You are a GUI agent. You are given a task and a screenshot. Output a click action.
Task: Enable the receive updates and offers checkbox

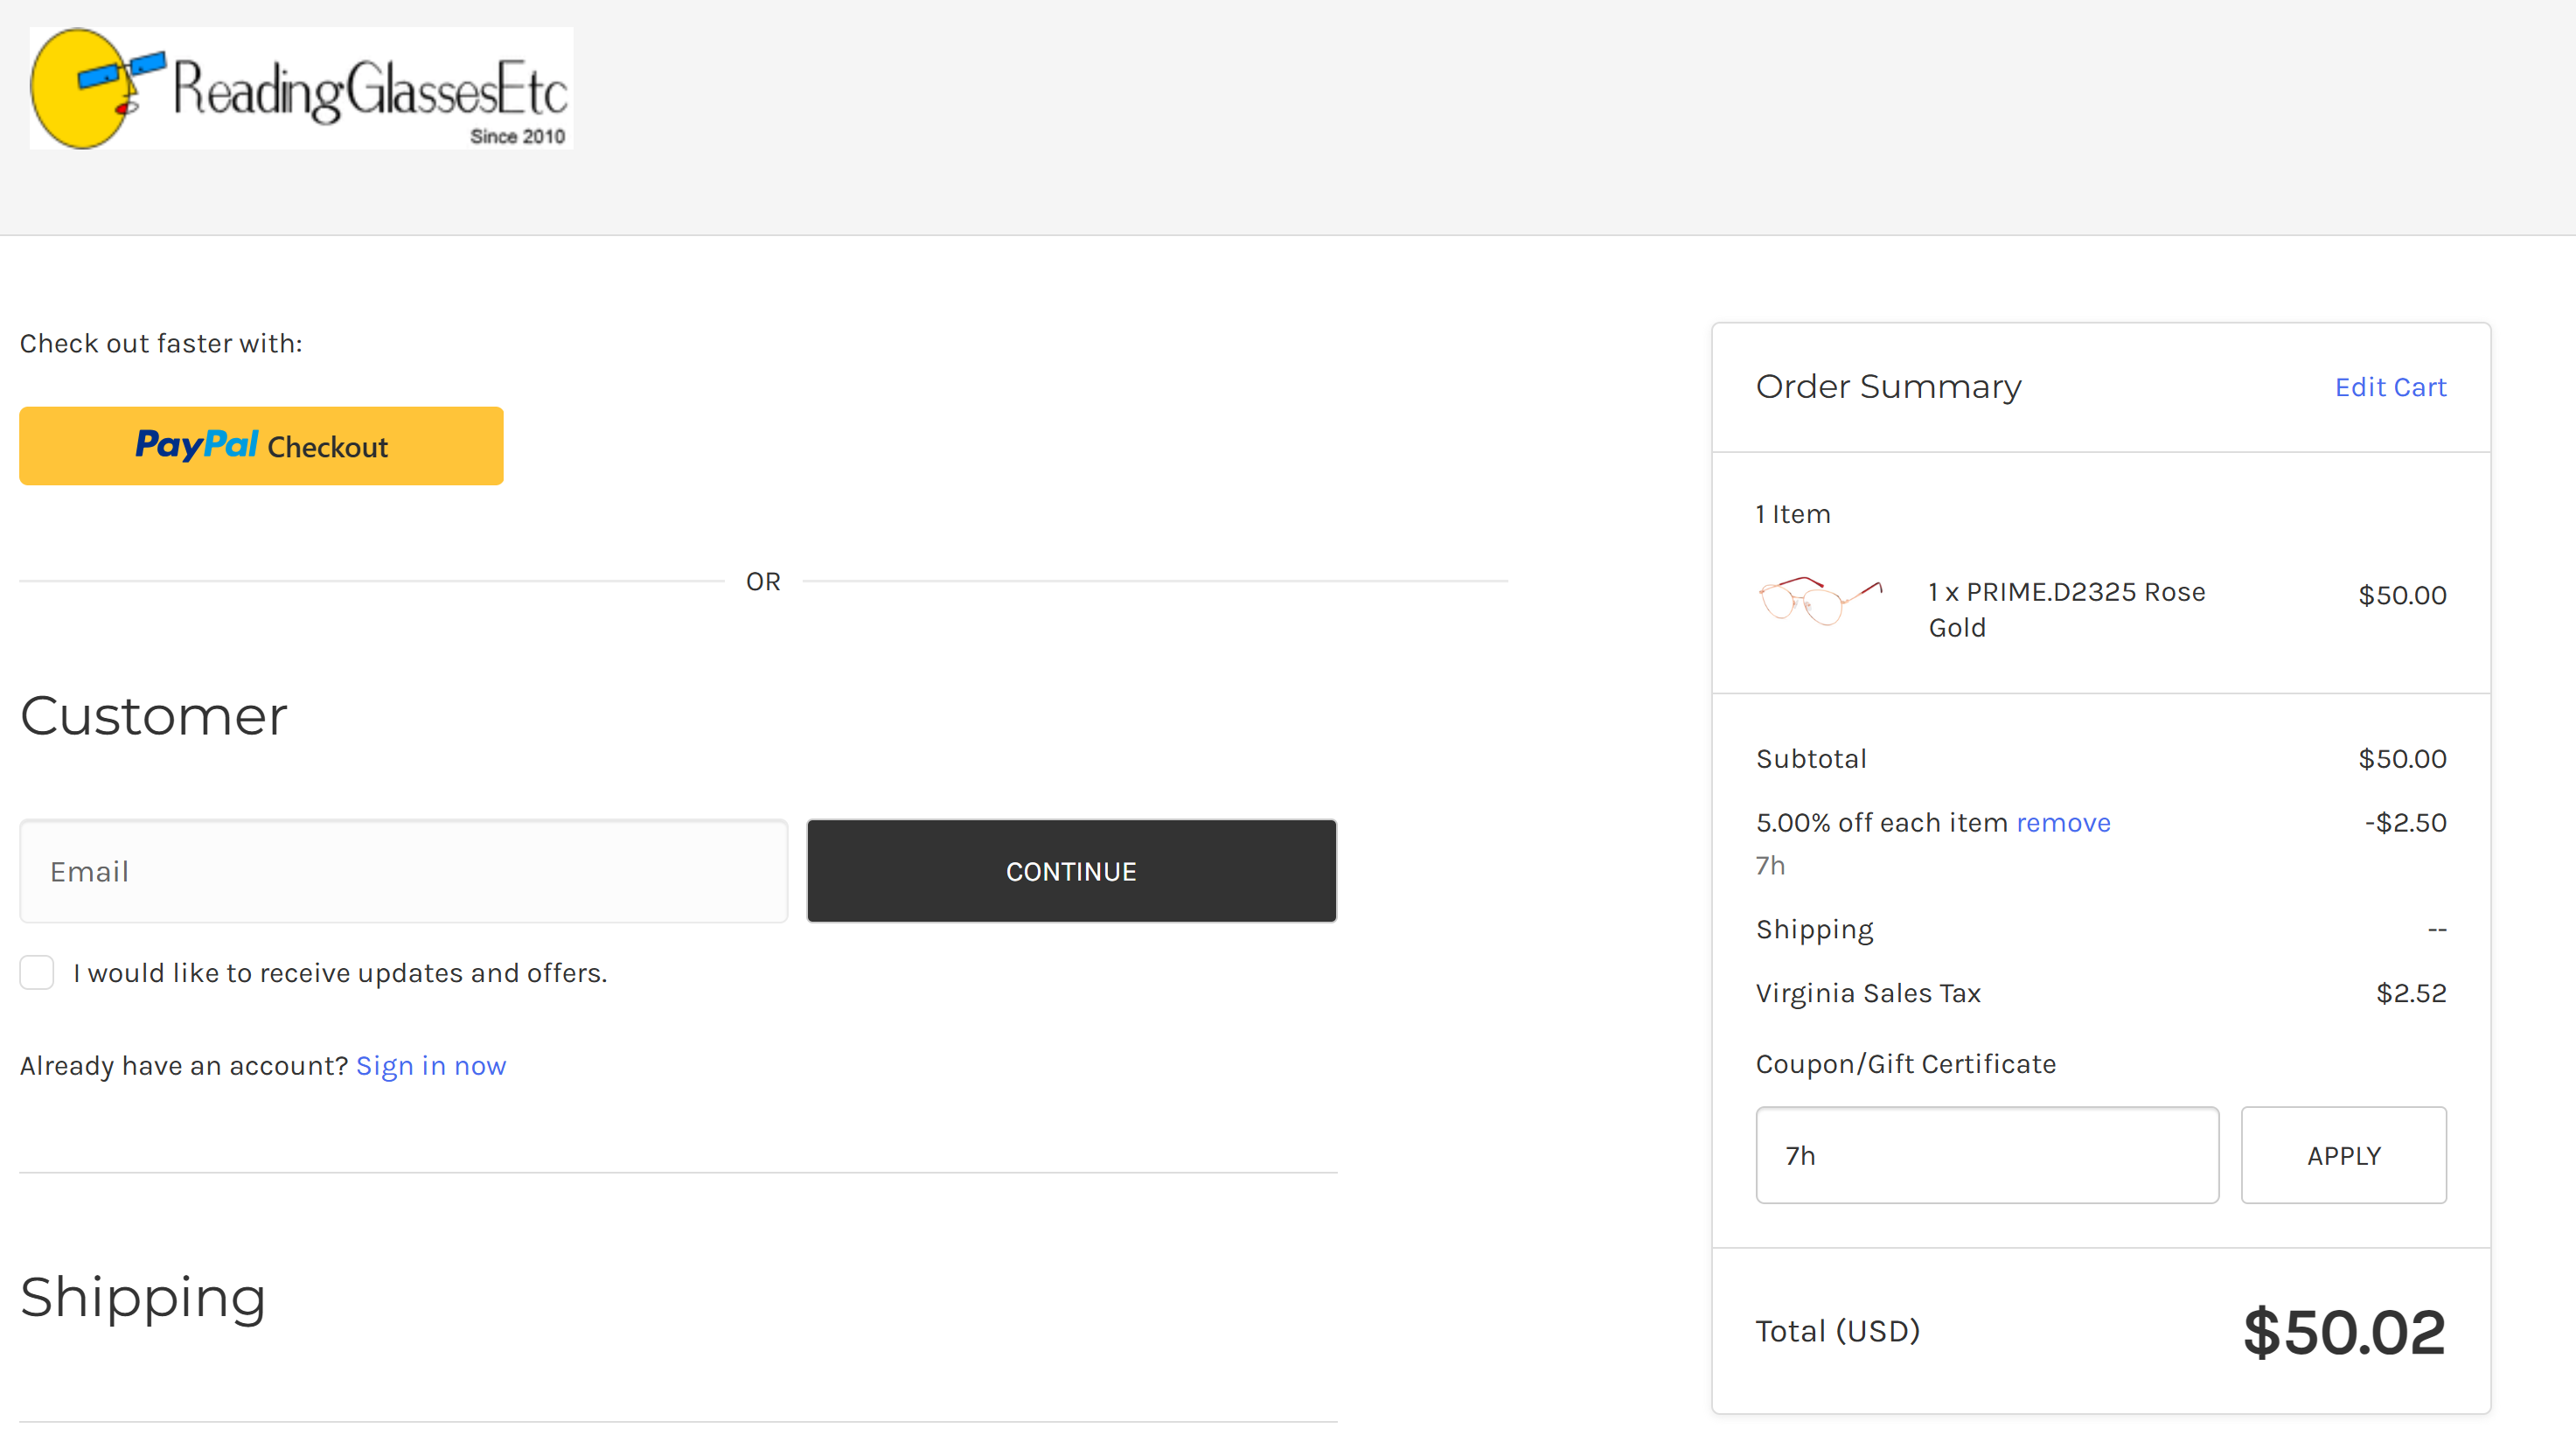point(37,972)
